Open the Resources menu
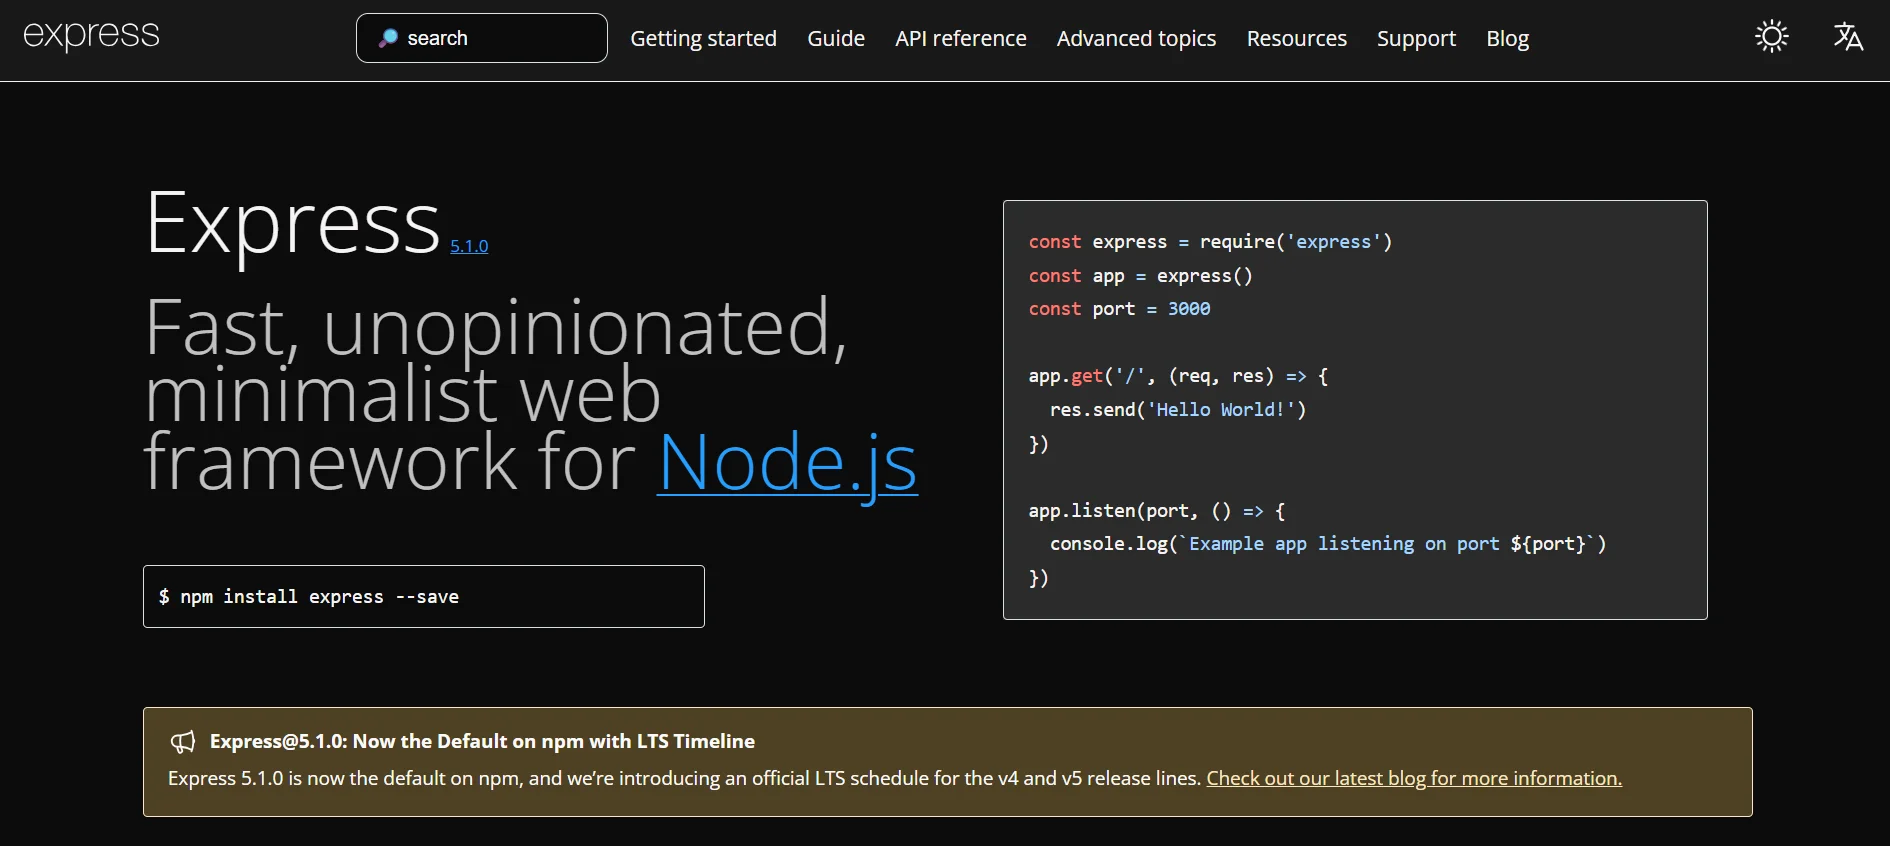The image size is (1890, 846). pyautogui.click(x=1296, y=39)
